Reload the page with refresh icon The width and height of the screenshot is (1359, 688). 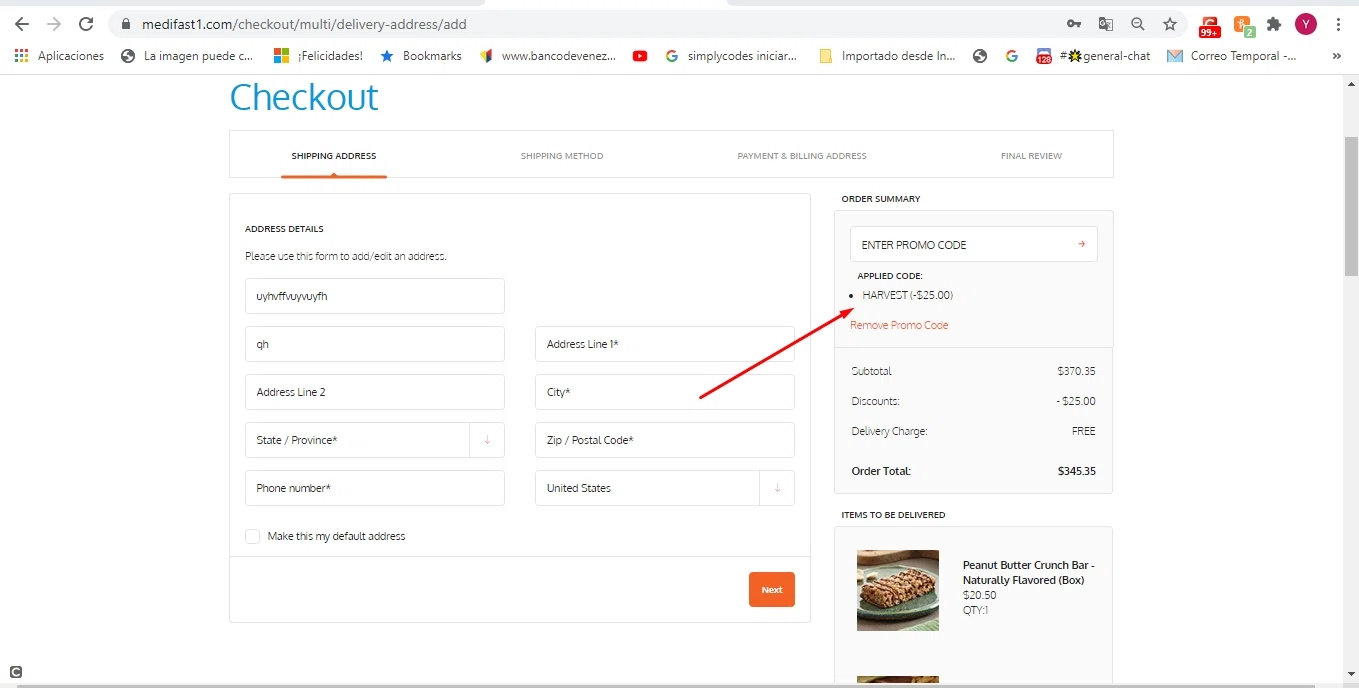[86, 24]
